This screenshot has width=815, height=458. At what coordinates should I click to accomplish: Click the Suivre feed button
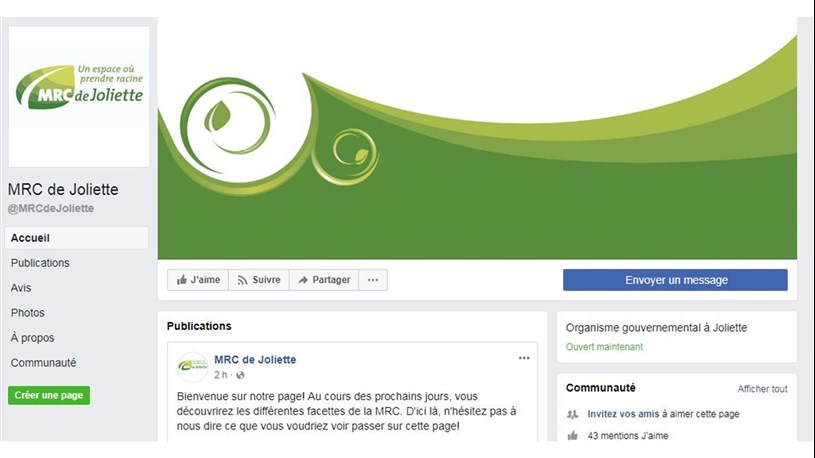pos(259,280)
